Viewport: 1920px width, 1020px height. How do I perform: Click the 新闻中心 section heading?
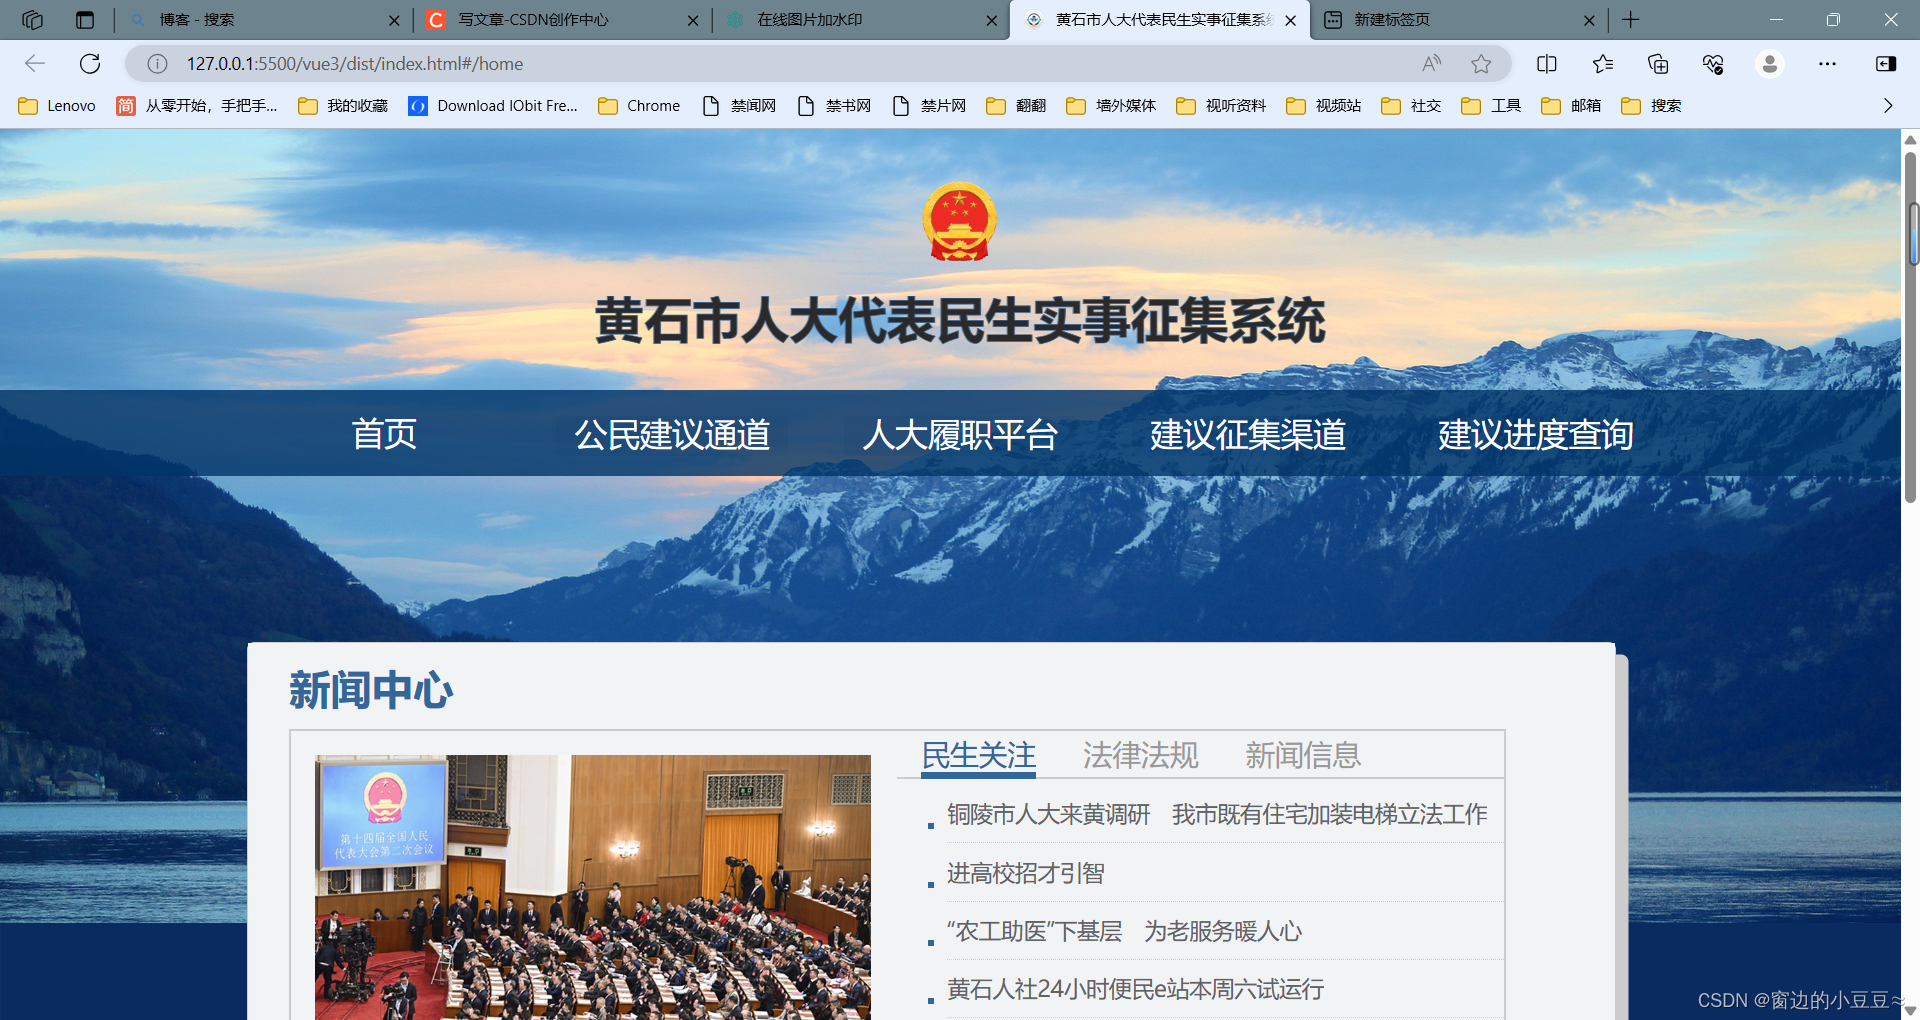[371, 690]
